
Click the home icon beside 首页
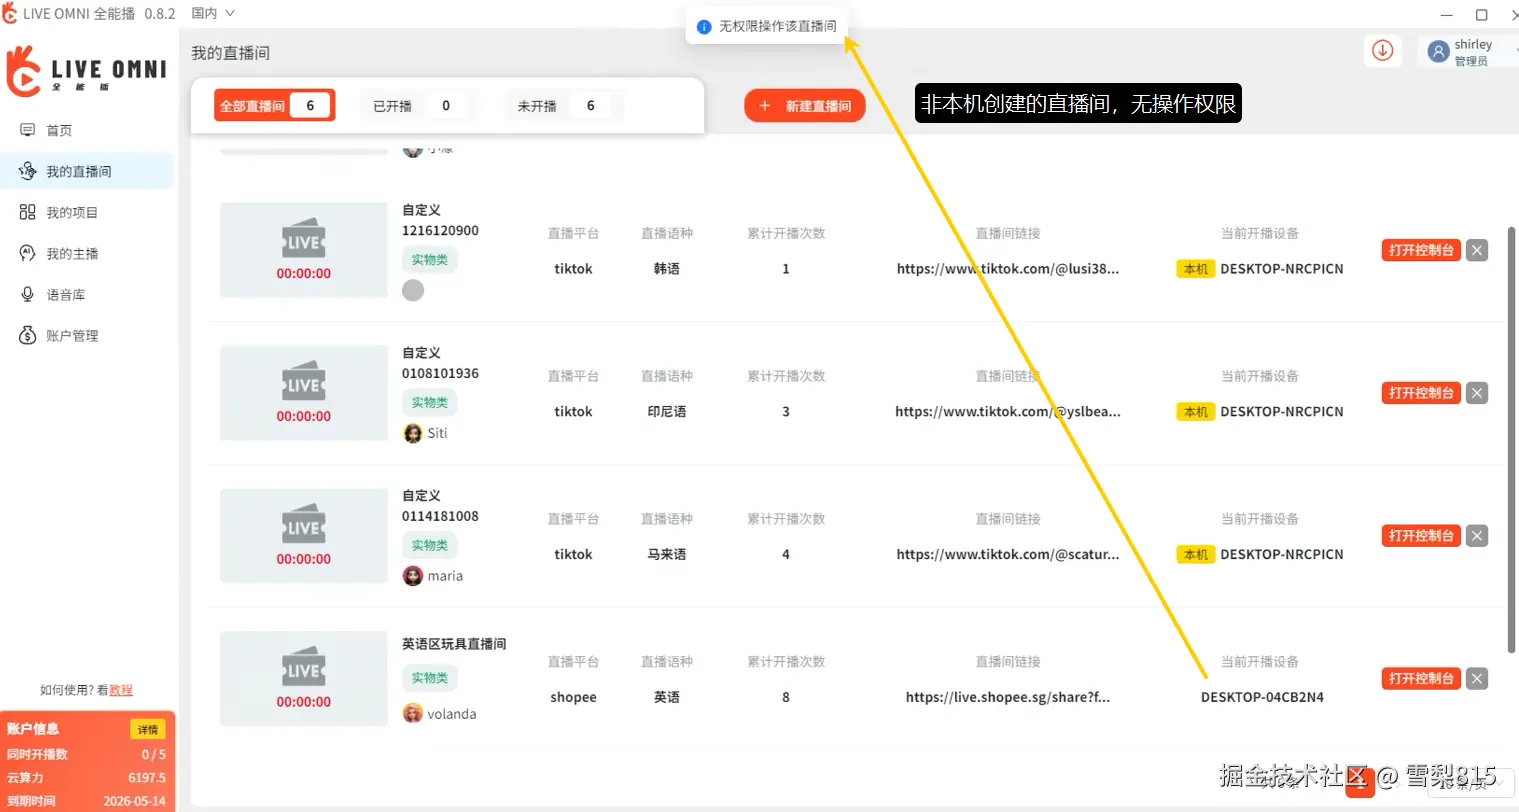pyautogui.click(x=27, y=130)
